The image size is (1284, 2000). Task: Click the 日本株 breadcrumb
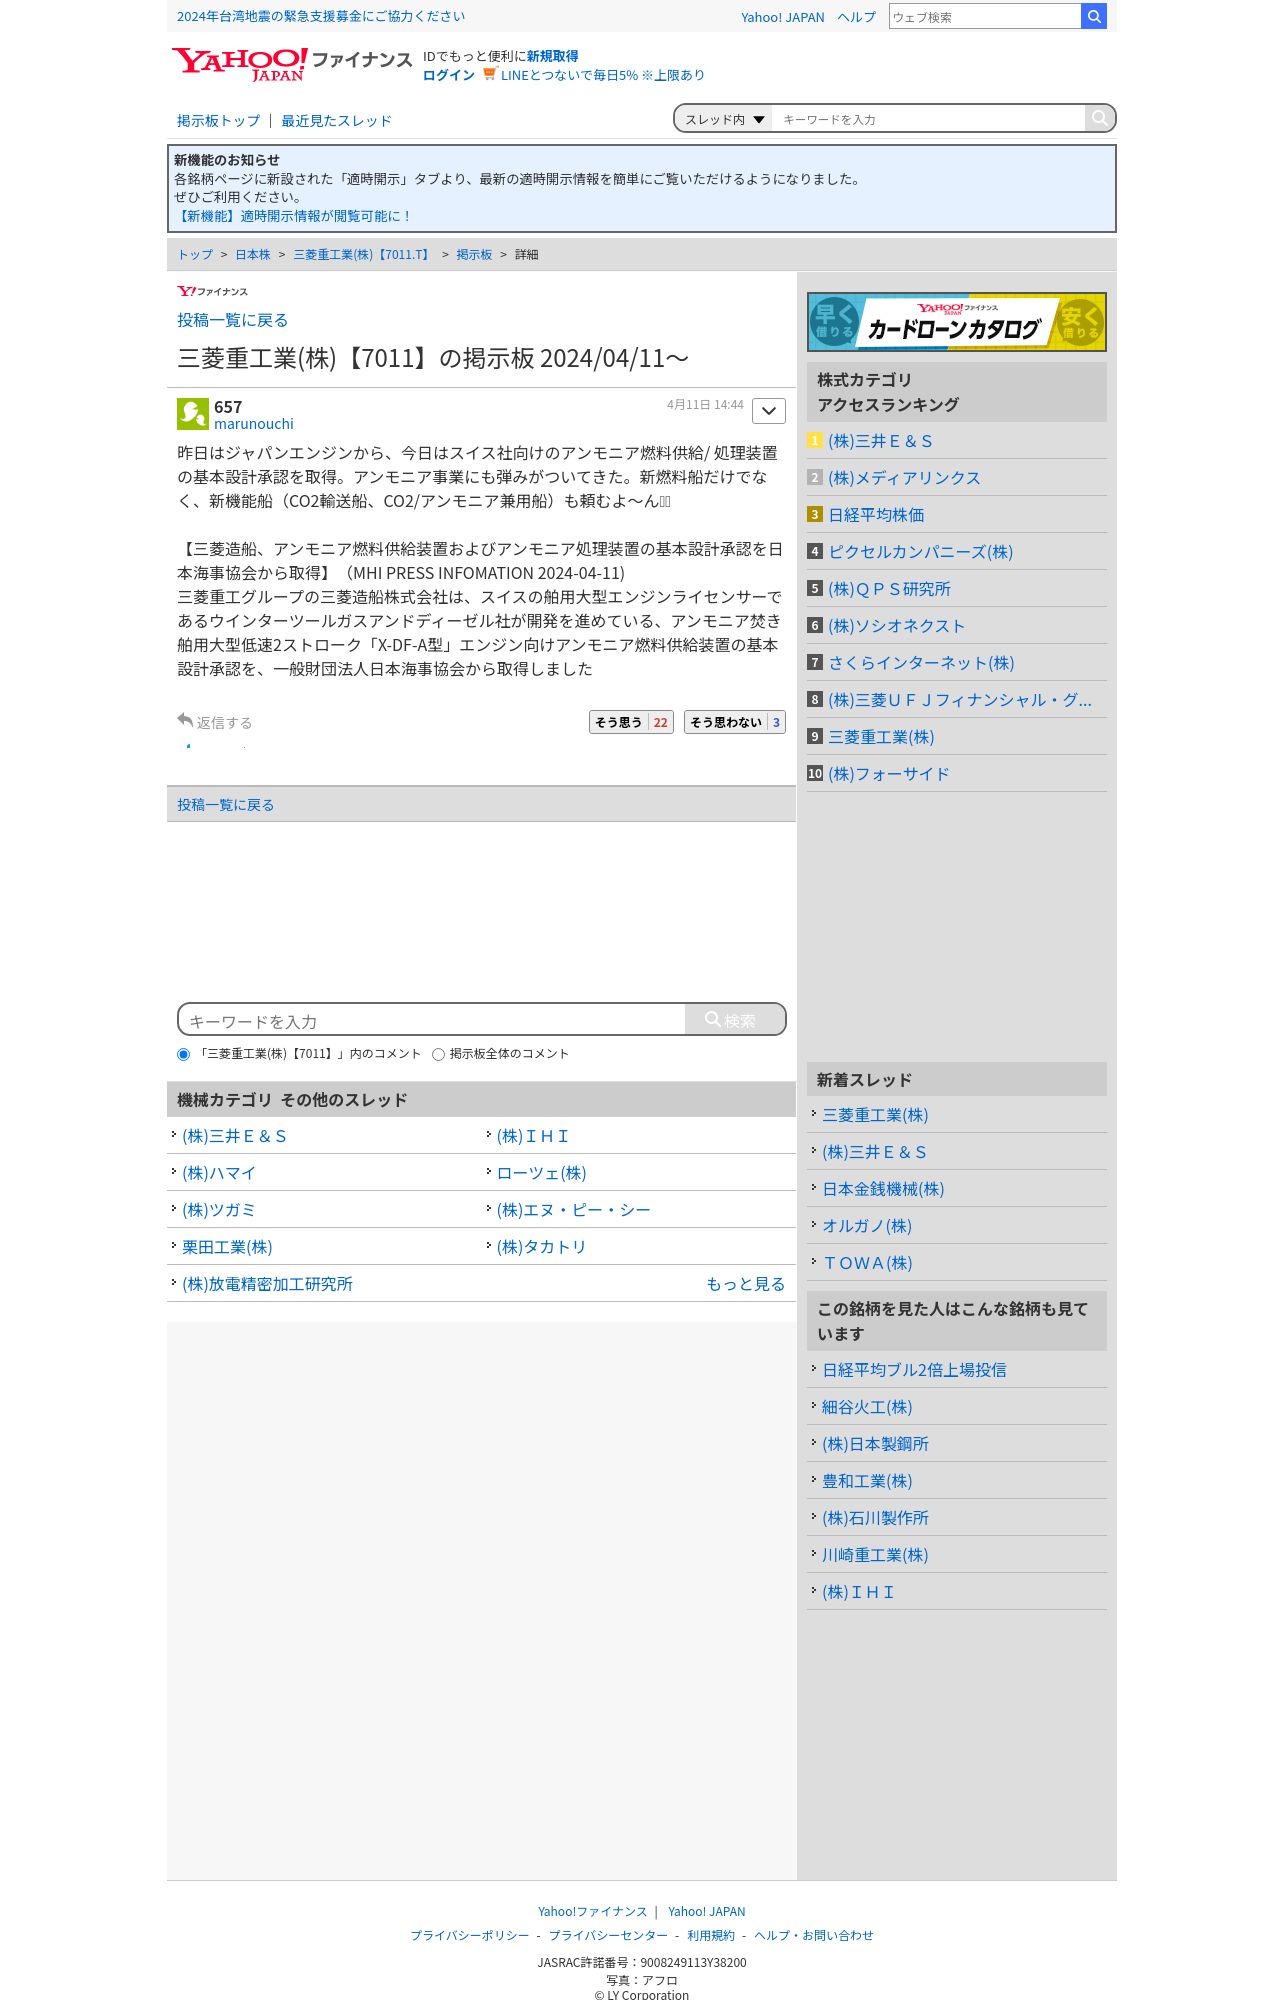pyautogui.click(x=253, y=255)
